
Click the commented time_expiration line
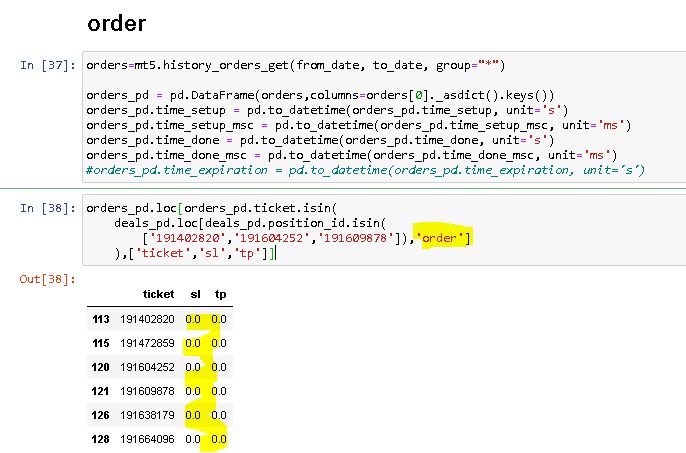point(366,170)
